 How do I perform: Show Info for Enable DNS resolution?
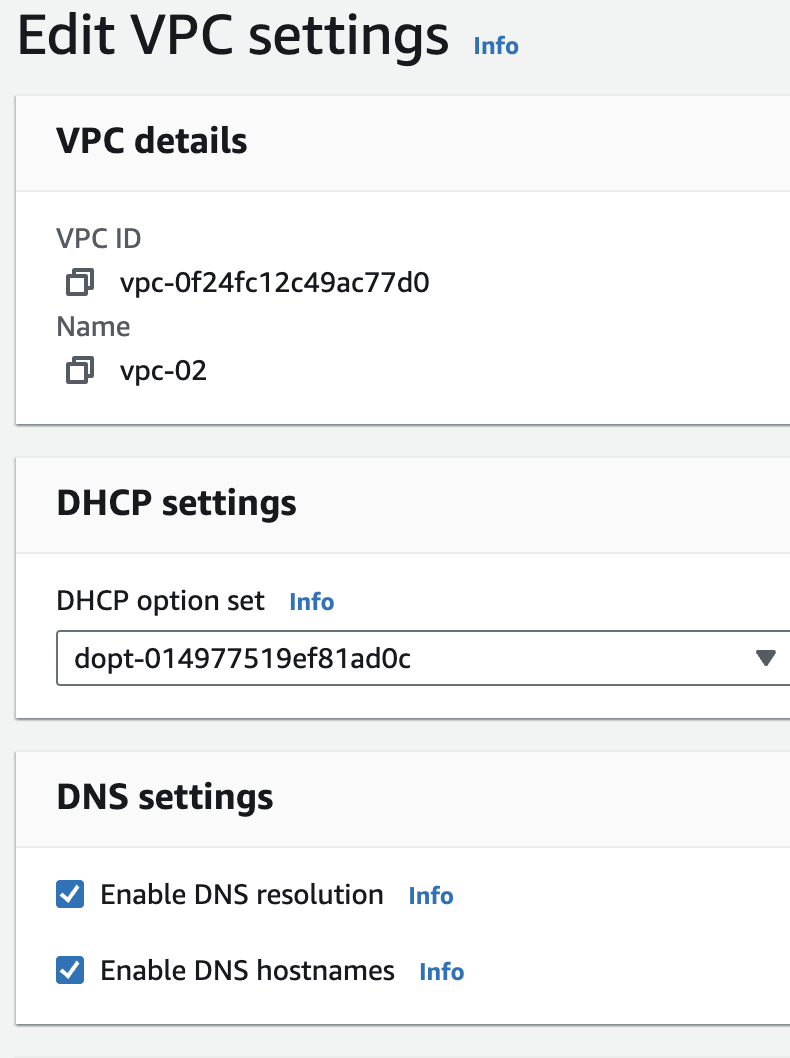pyautogui.click(x=431, y=896)
